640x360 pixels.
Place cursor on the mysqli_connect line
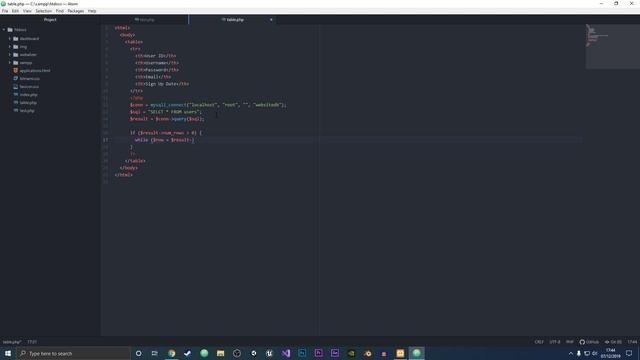point(208,105)
